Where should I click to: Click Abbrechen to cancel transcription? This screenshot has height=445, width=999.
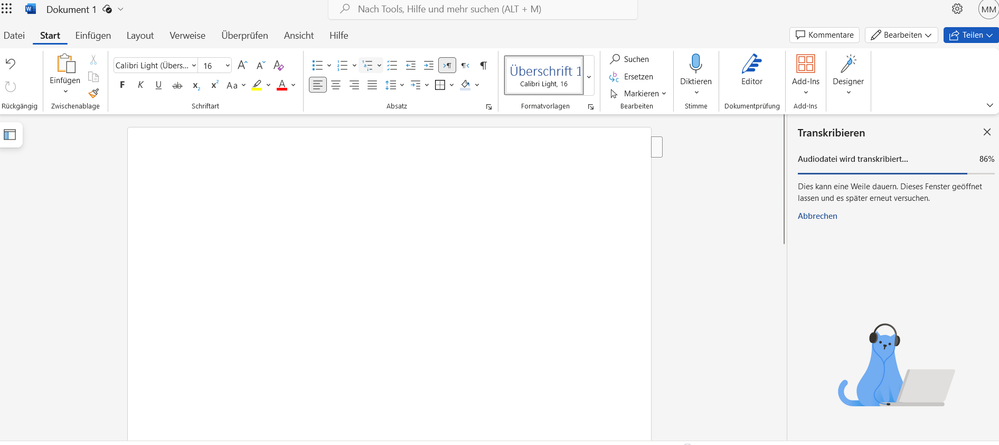[x=817, y=216]
